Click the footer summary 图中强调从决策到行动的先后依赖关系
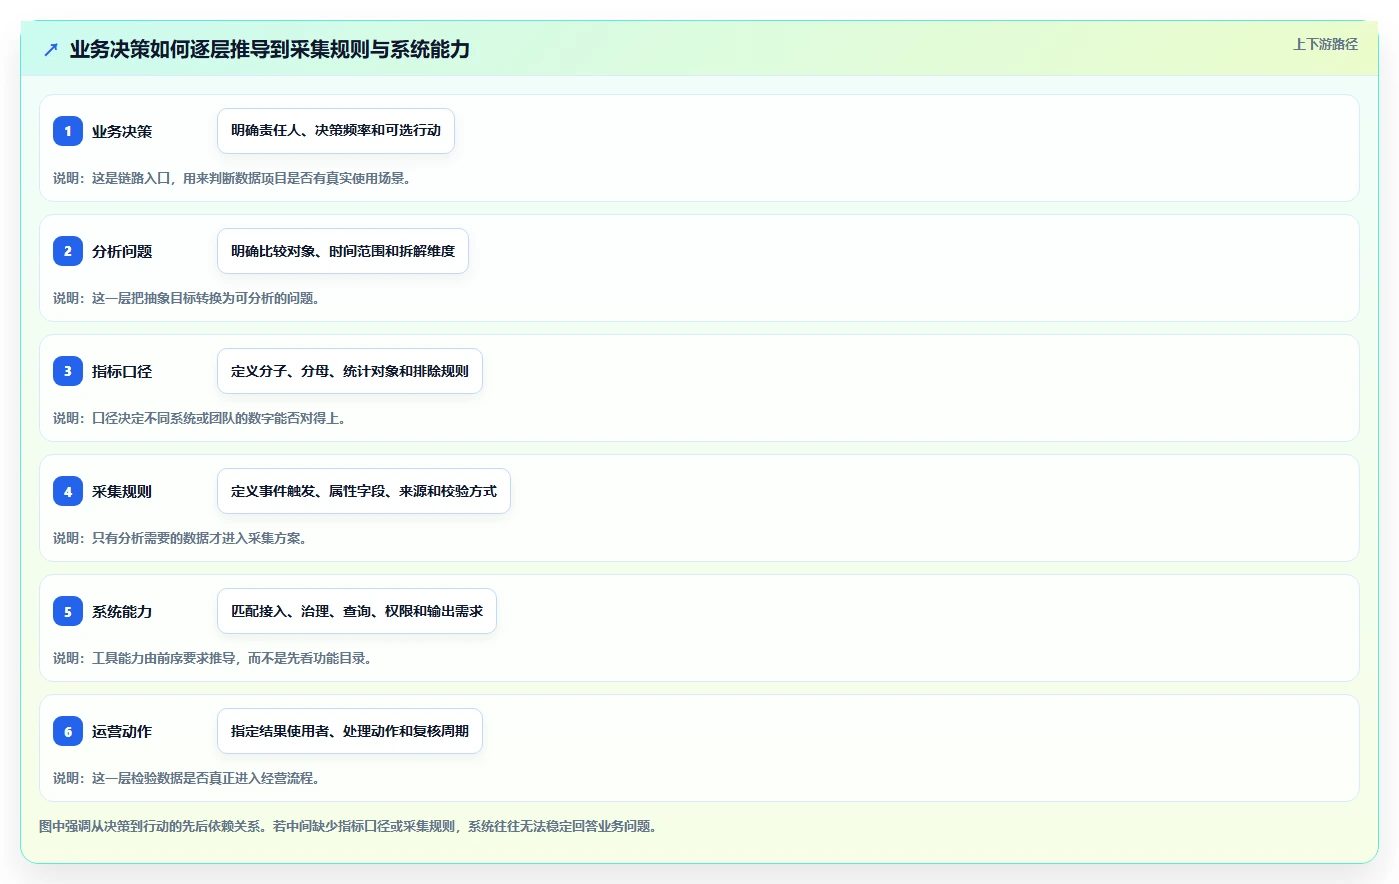The height and width of the screenshot is (884, 1399). click(348, 826)
